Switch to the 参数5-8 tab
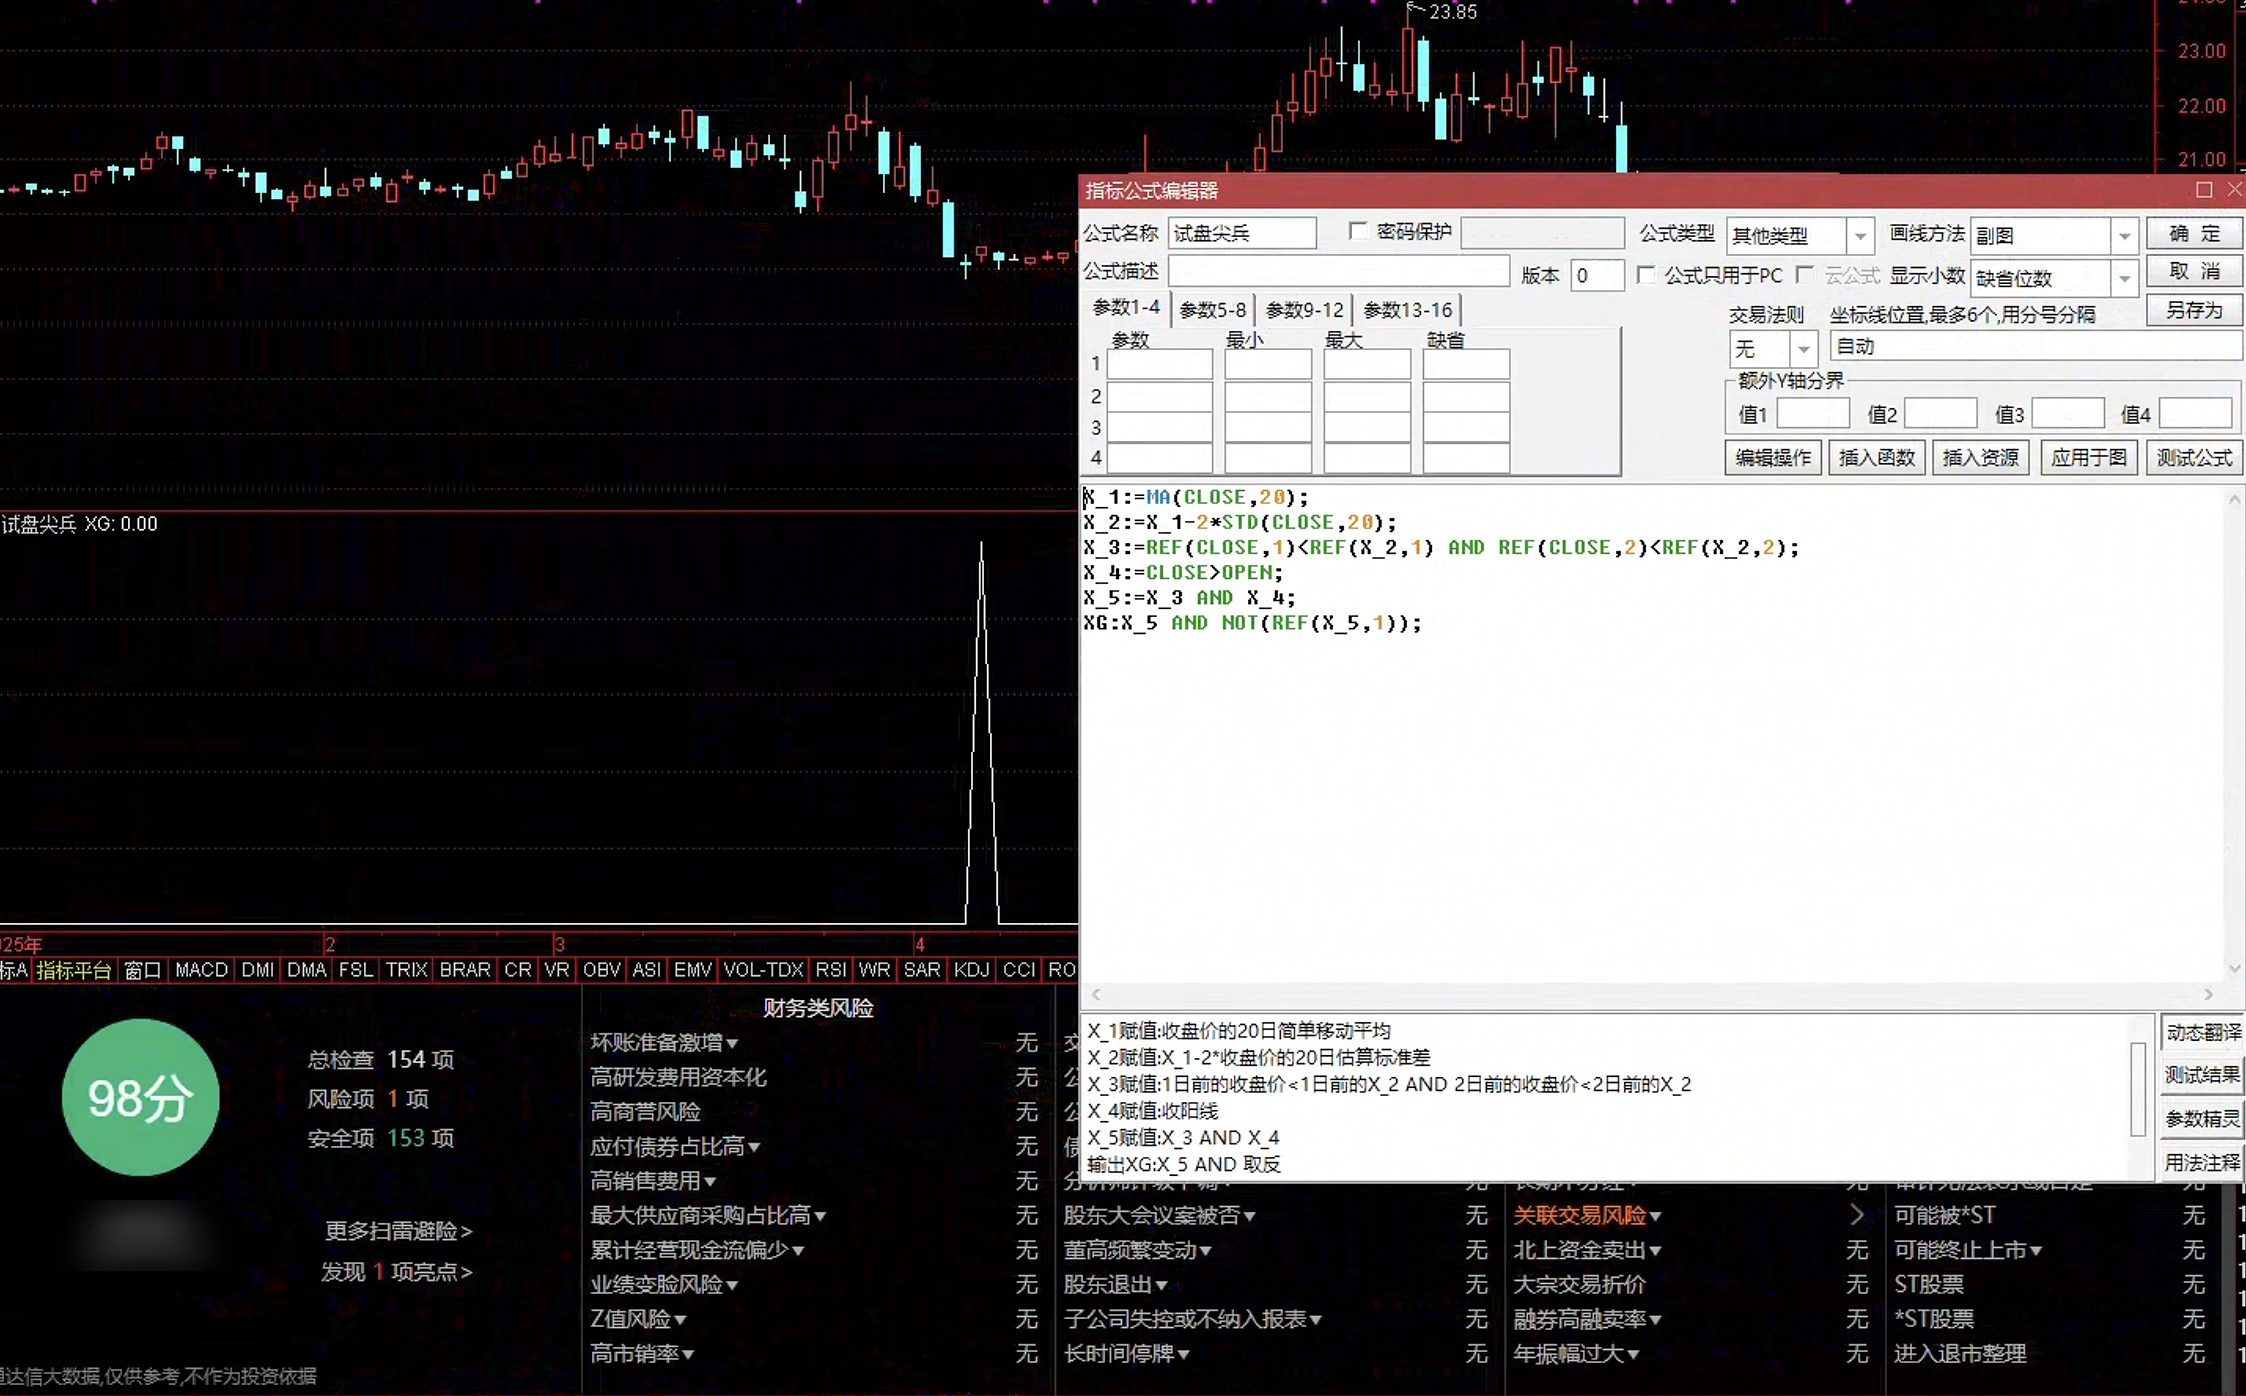The height and width of the screenshot is (1396, 2246). coord(1212,310)
